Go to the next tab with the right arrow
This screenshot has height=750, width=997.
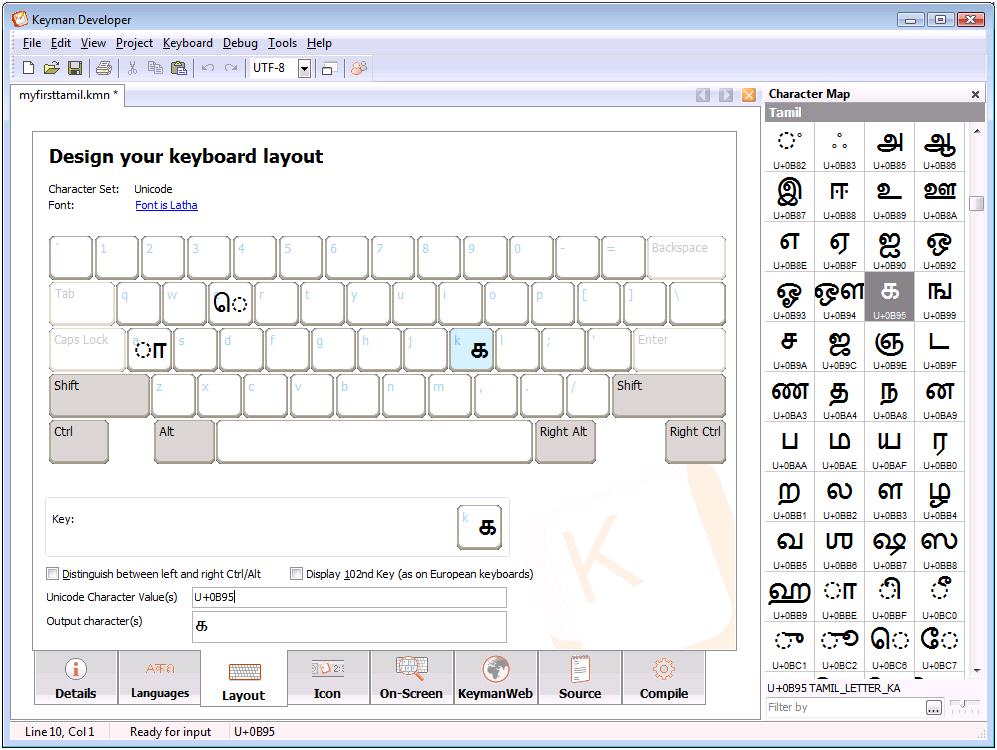coord(725,95)
